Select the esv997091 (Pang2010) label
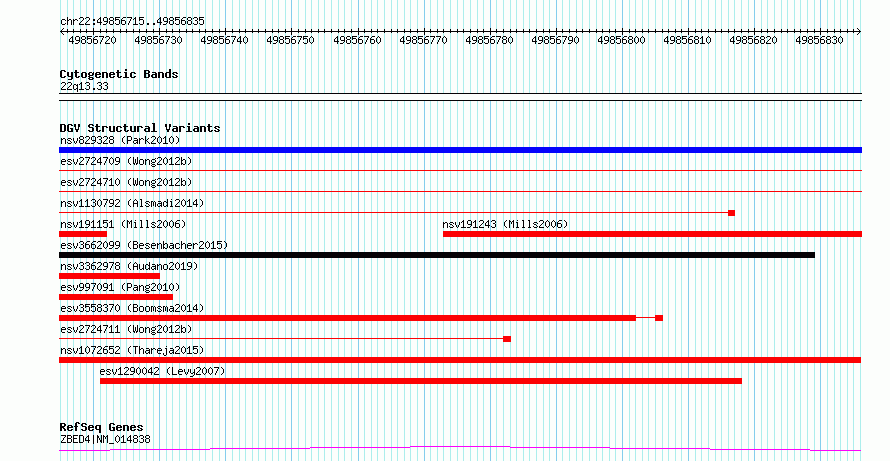890x461 pixels. [120, 287]
